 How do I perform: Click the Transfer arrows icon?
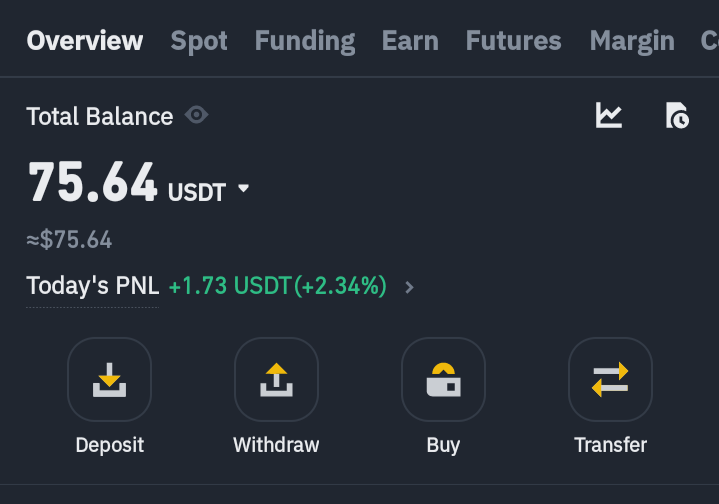pos(610,379)
